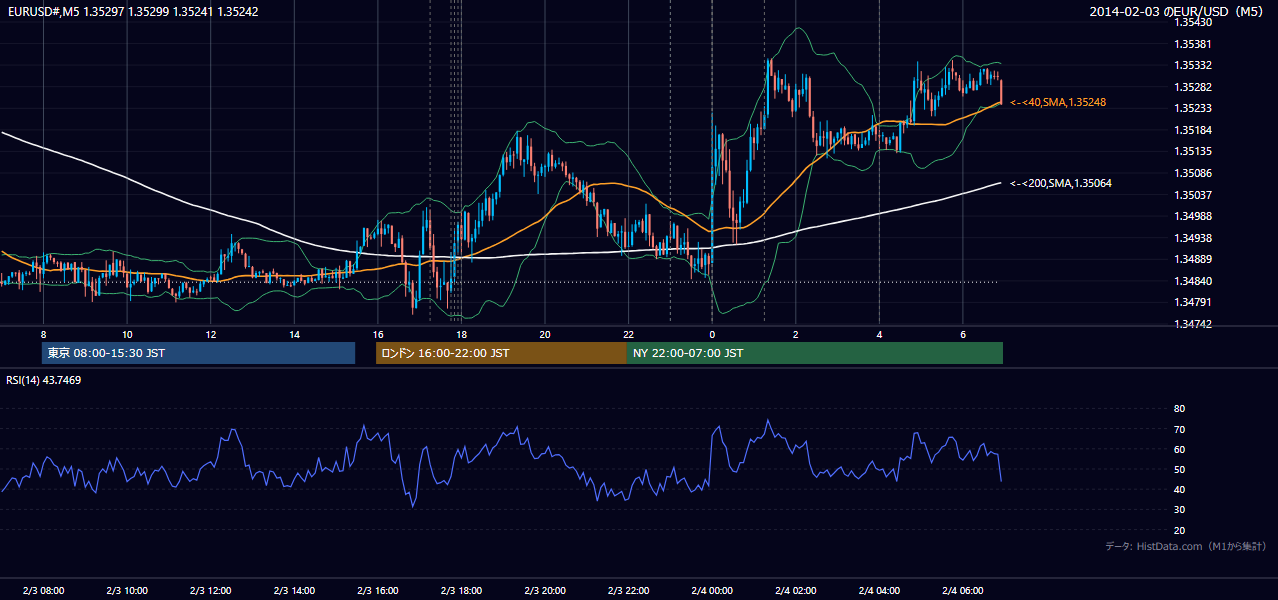Click price axis value 1.34938
The image size is (1278, 600).
(x=1193, y=238)
